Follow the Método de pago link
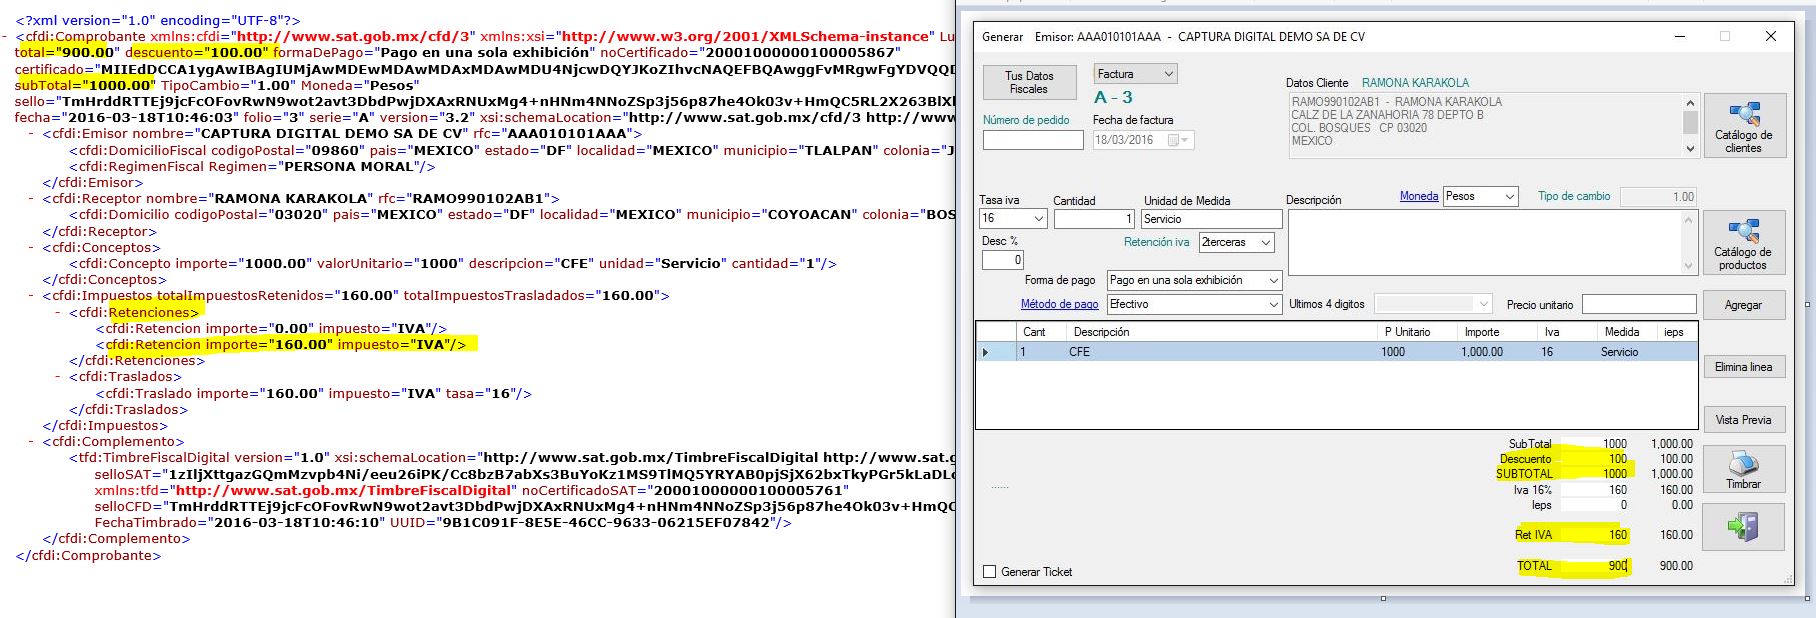The width and height of the screenshot is (1816, 618). coord(1059,304)
